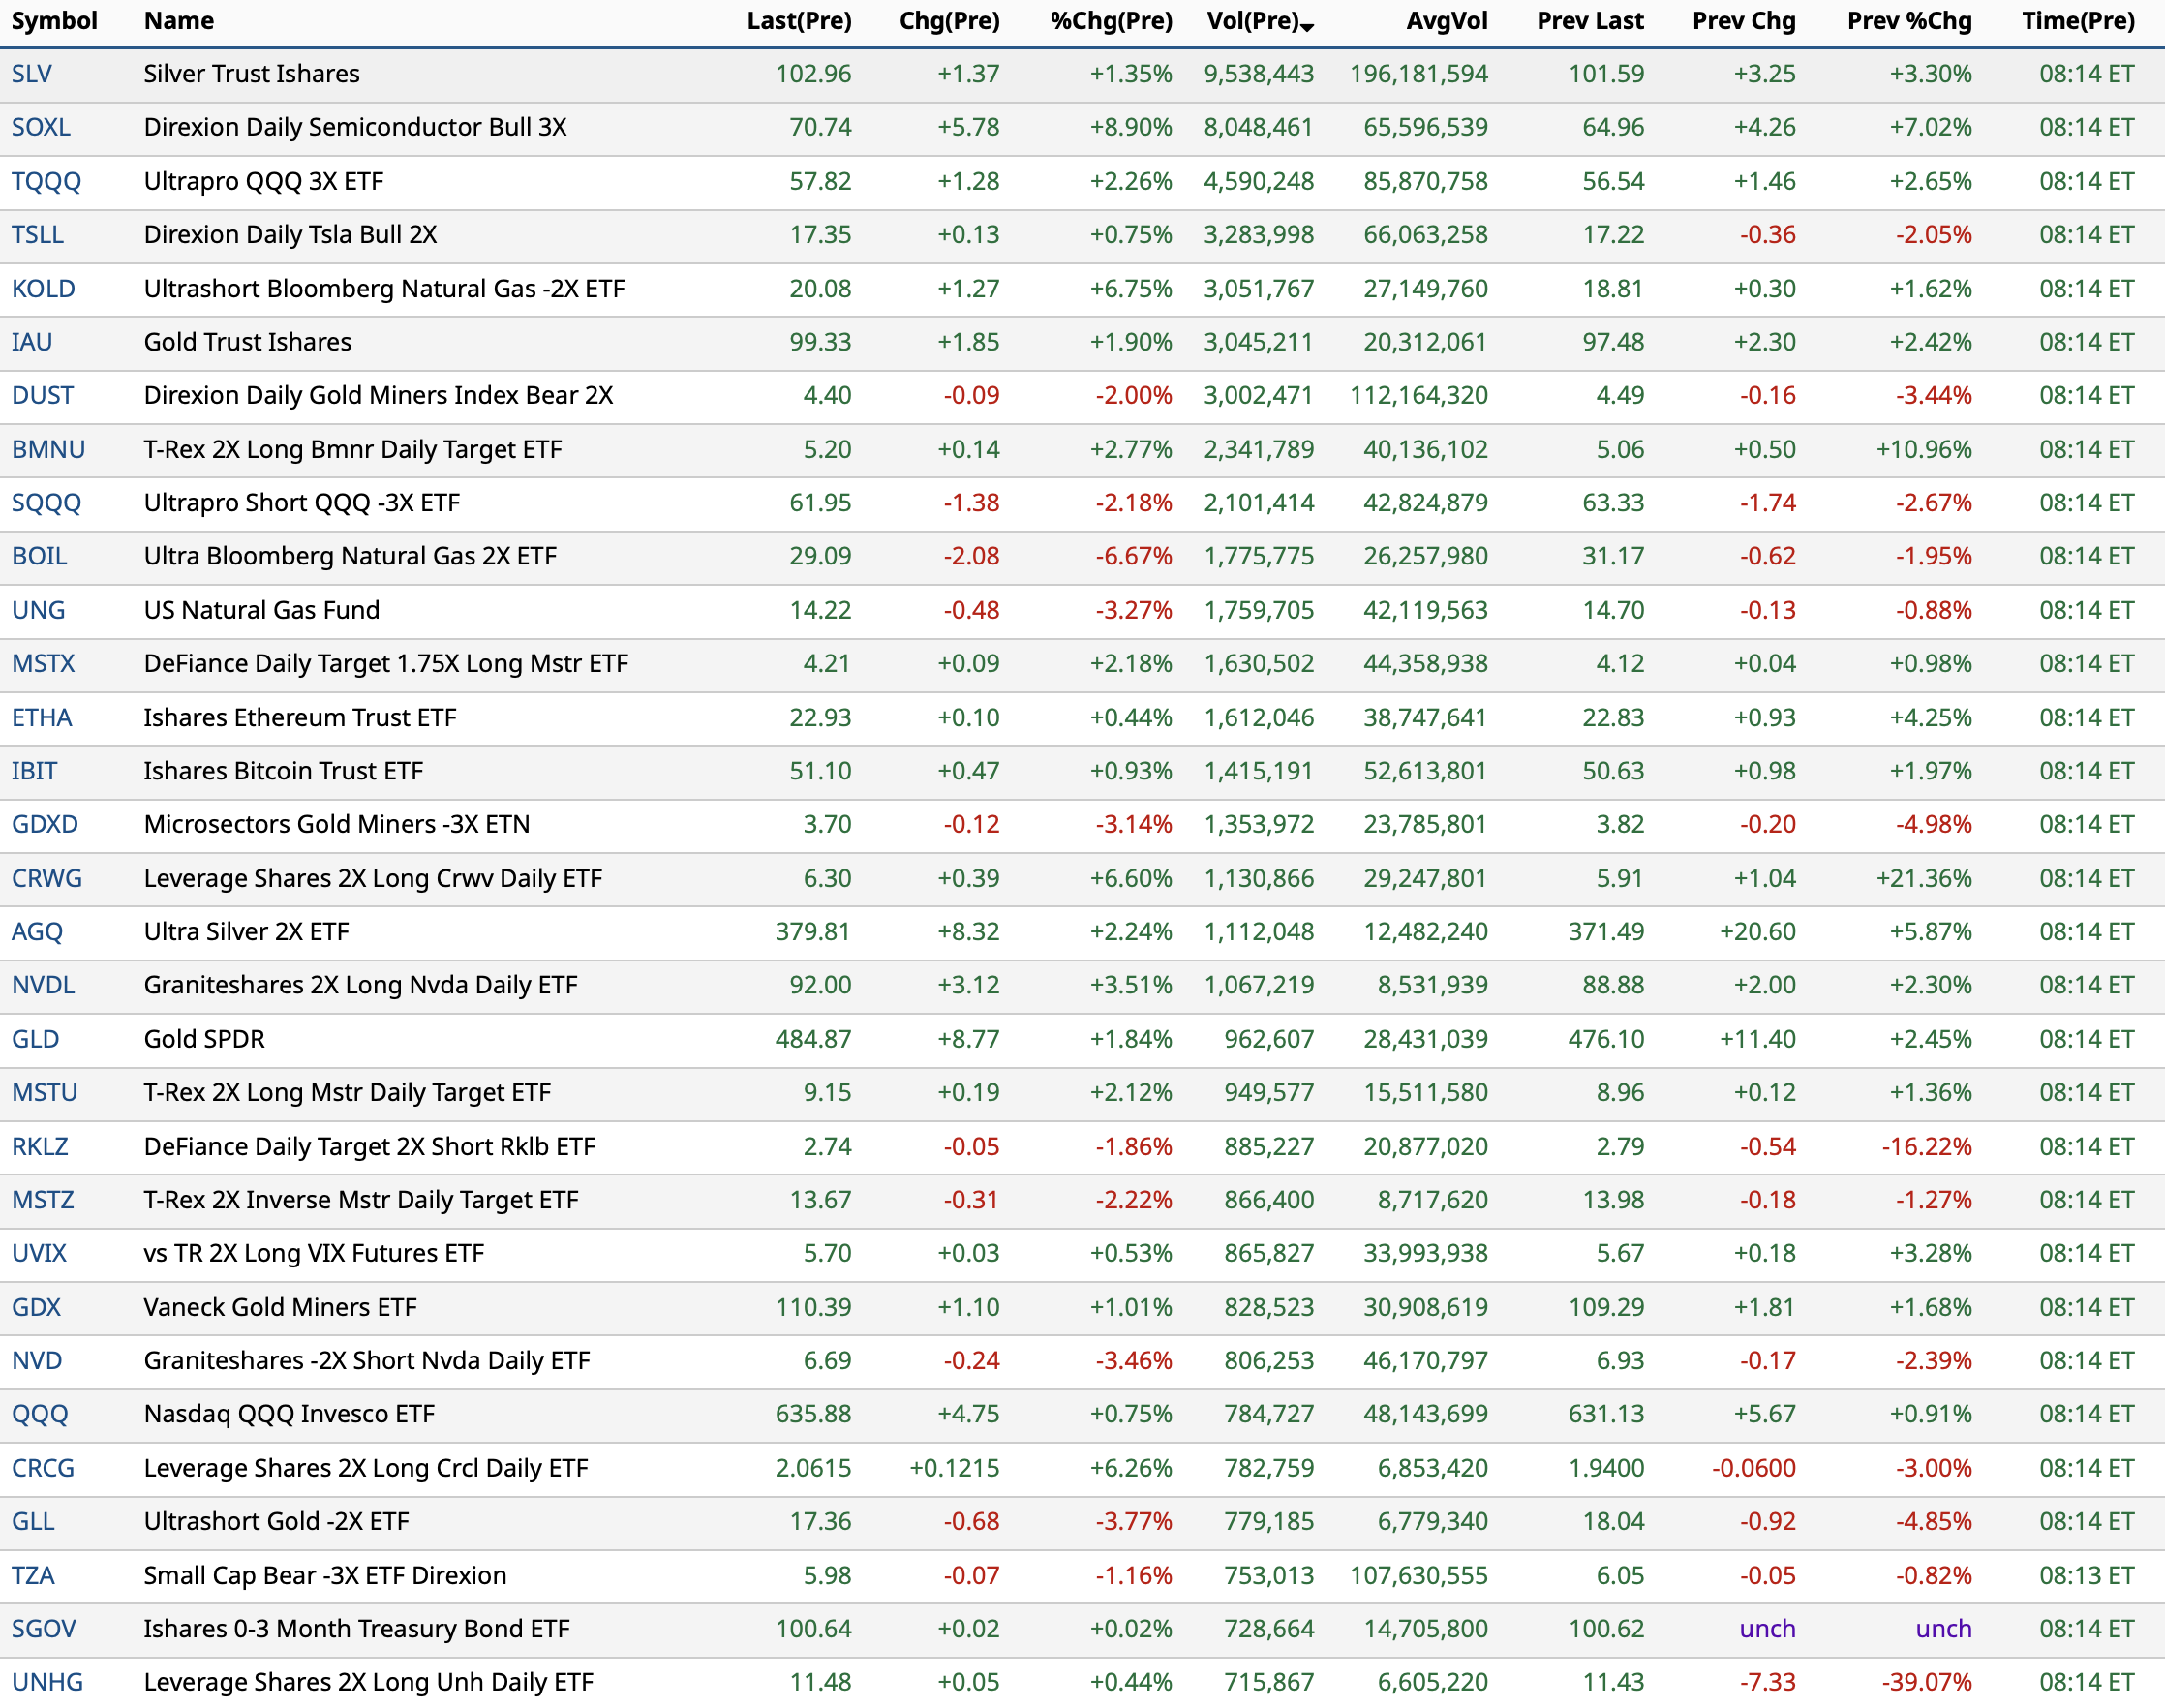Open the SLV symbol link
The image size is (2165, 1708).
point(32,74)
